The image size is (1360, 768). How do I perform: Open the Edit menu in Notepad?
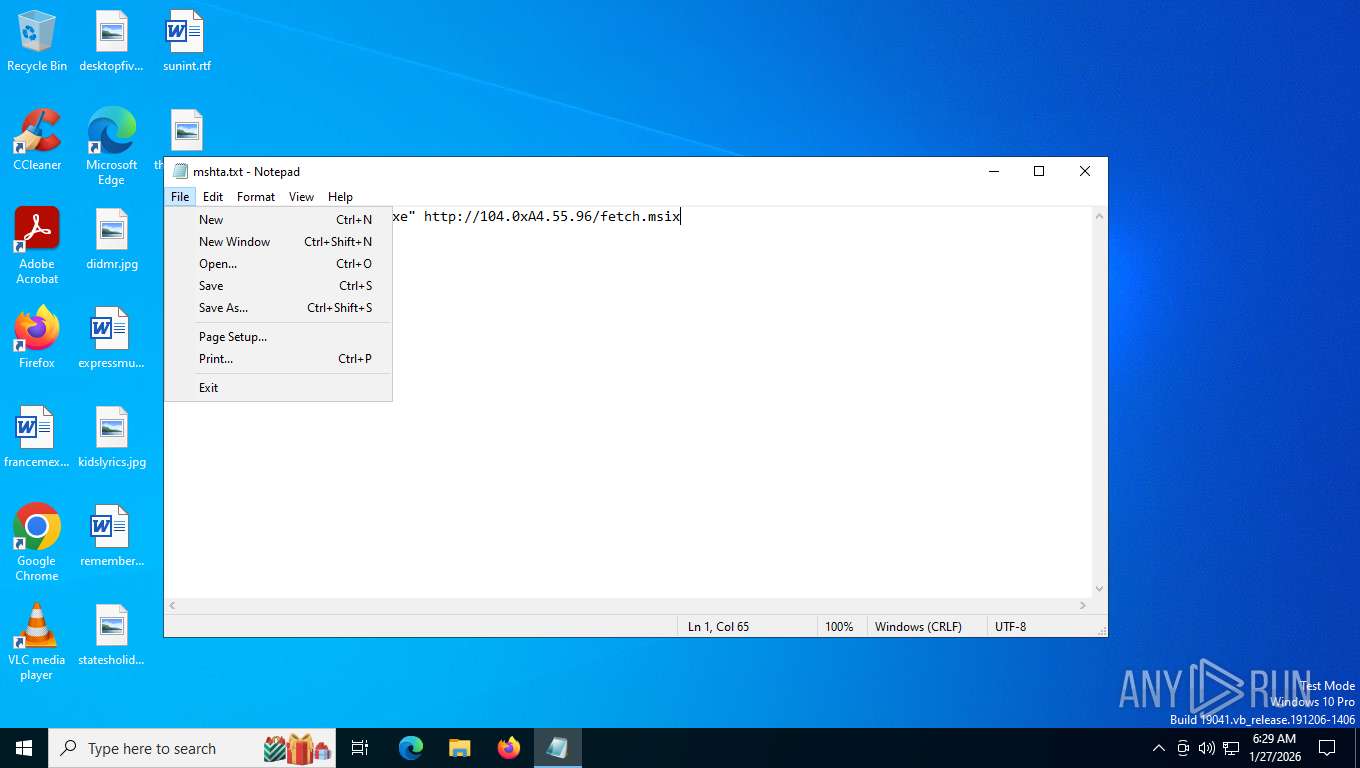tap(213, 197)
